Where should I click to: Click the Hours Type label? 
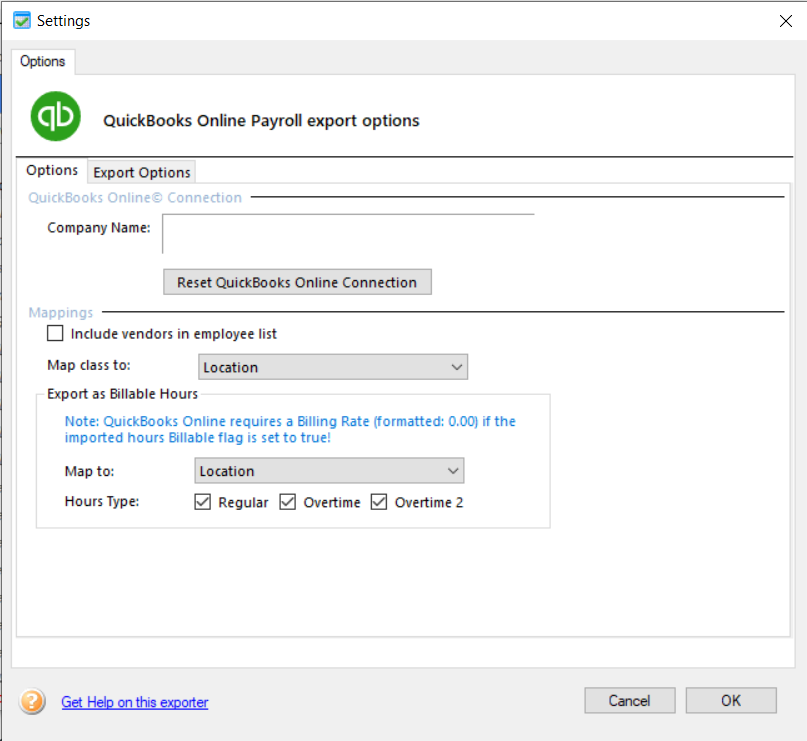point(102,501)
